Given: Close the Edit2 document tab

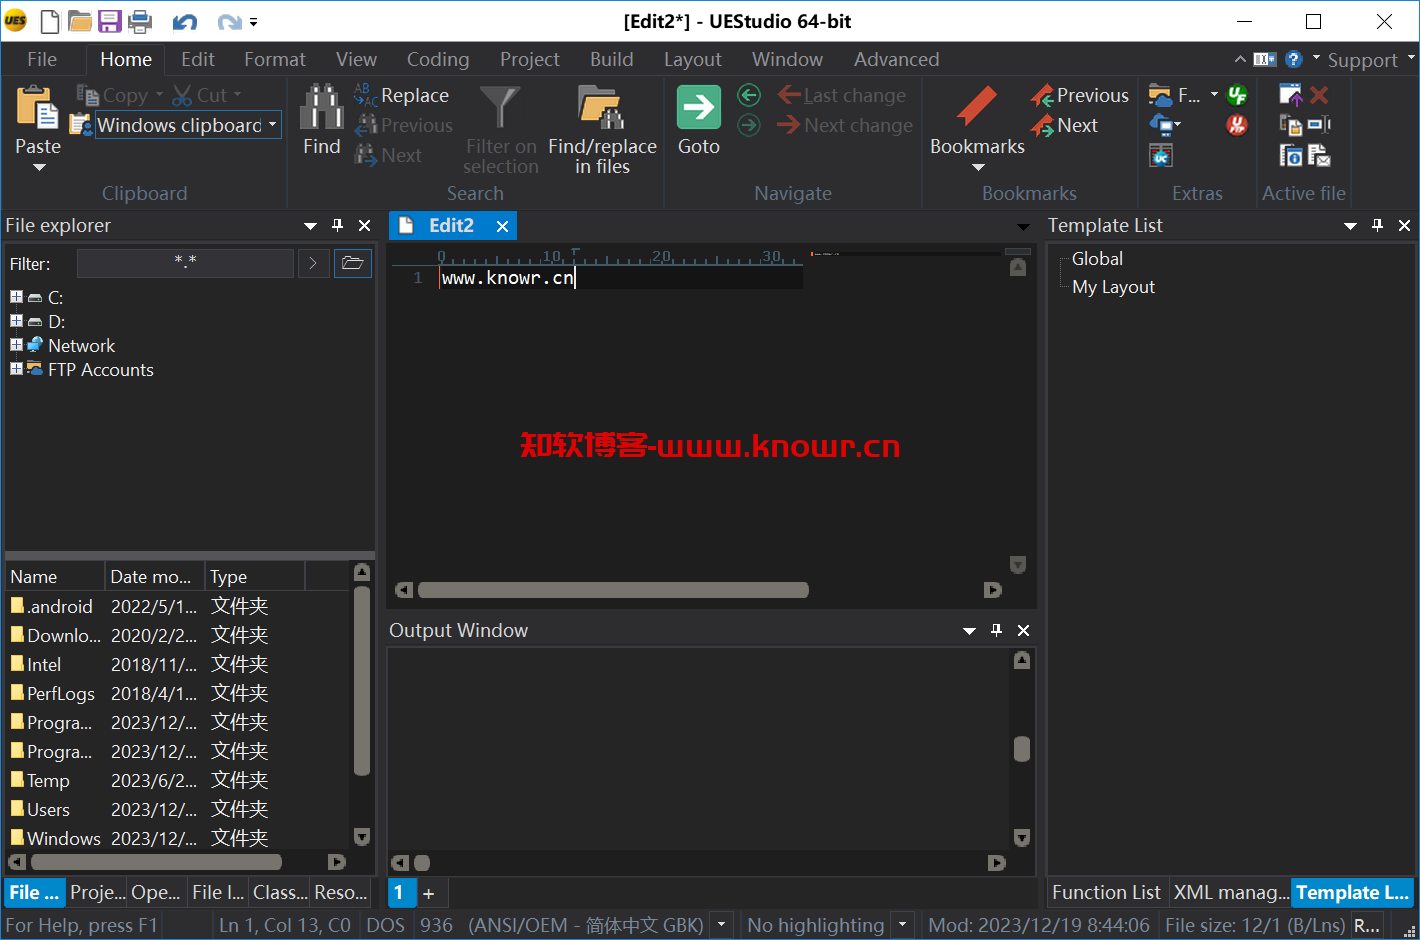Looking at the screenshot, I should click(503, 226).
